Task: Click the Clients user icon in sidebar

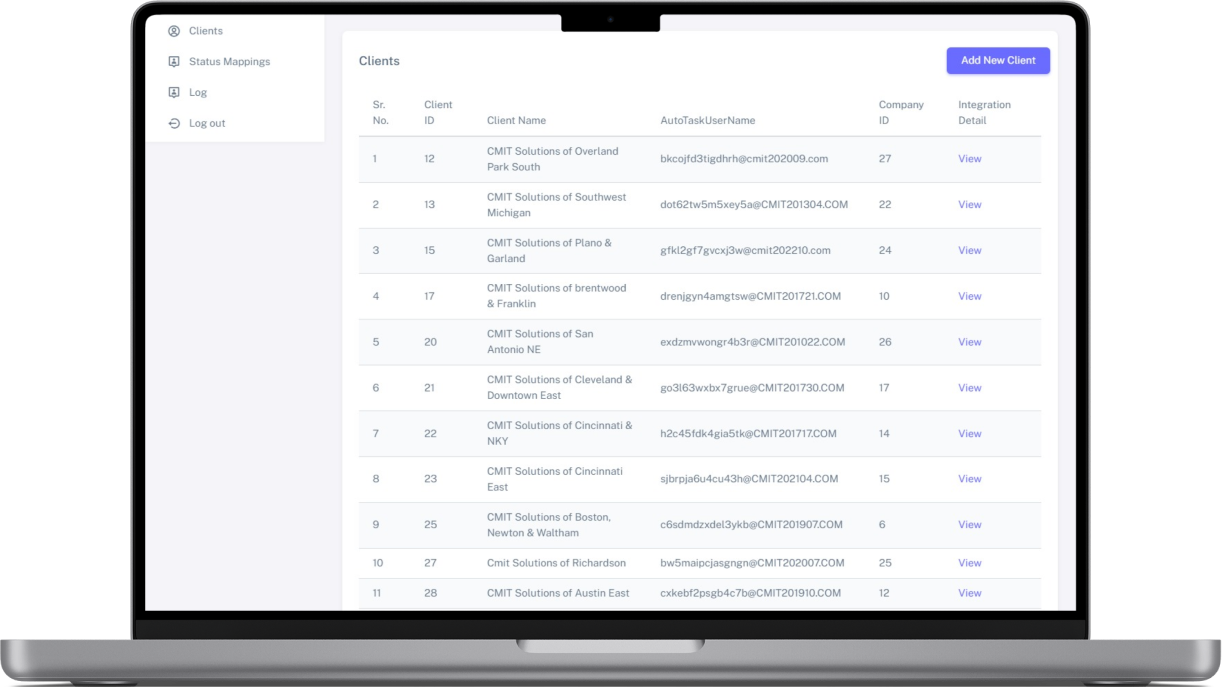Action: 174,31
